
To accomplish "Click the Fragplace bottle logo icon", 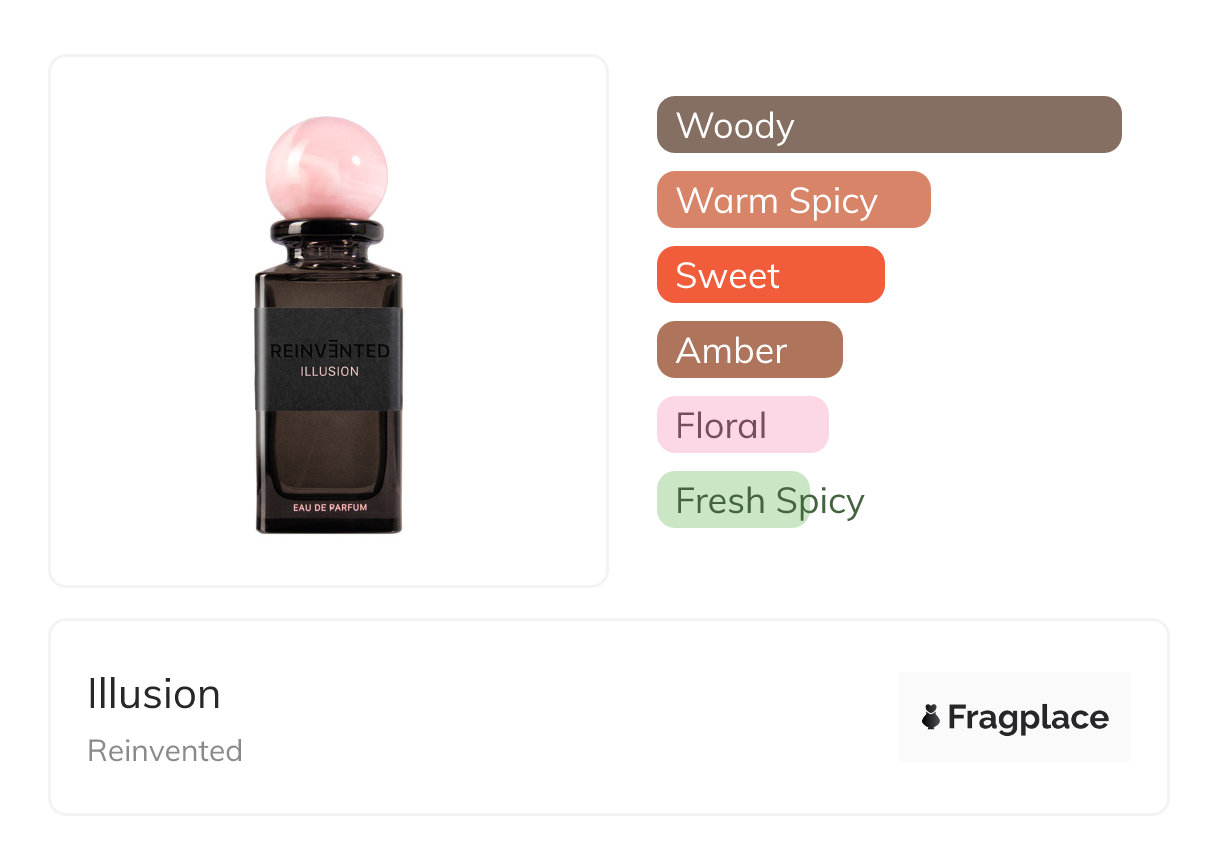I will (x=931, y=717).
